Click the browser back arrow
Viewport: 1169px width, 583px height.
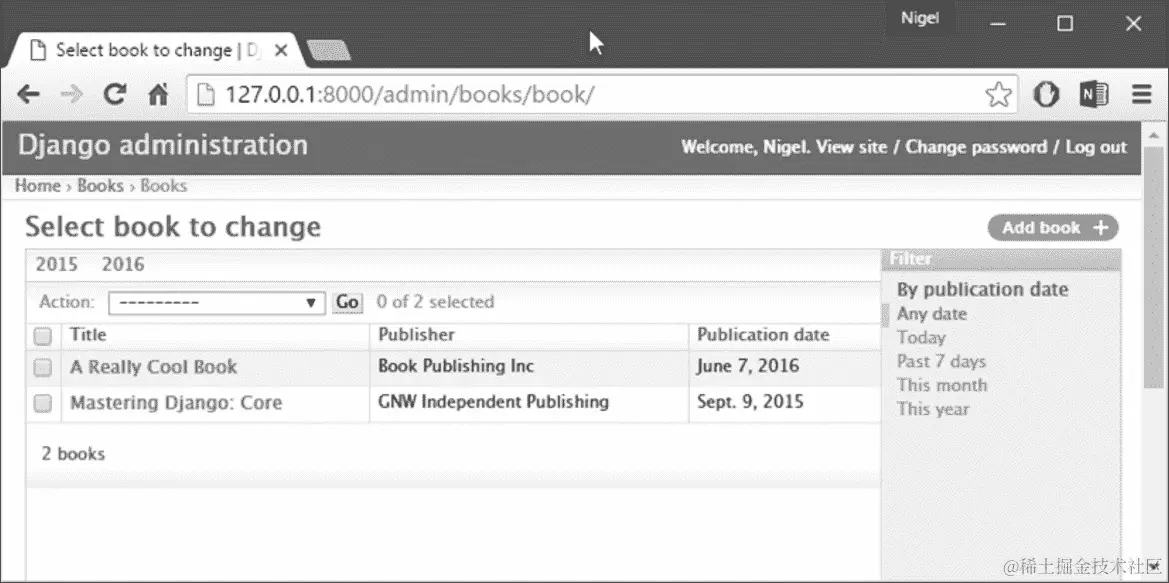28,95
